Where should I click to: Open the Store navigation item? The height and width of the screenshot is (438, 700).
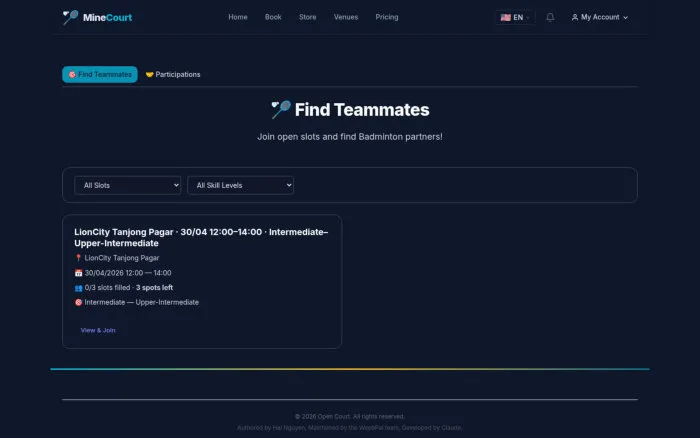tap(308, 17)
